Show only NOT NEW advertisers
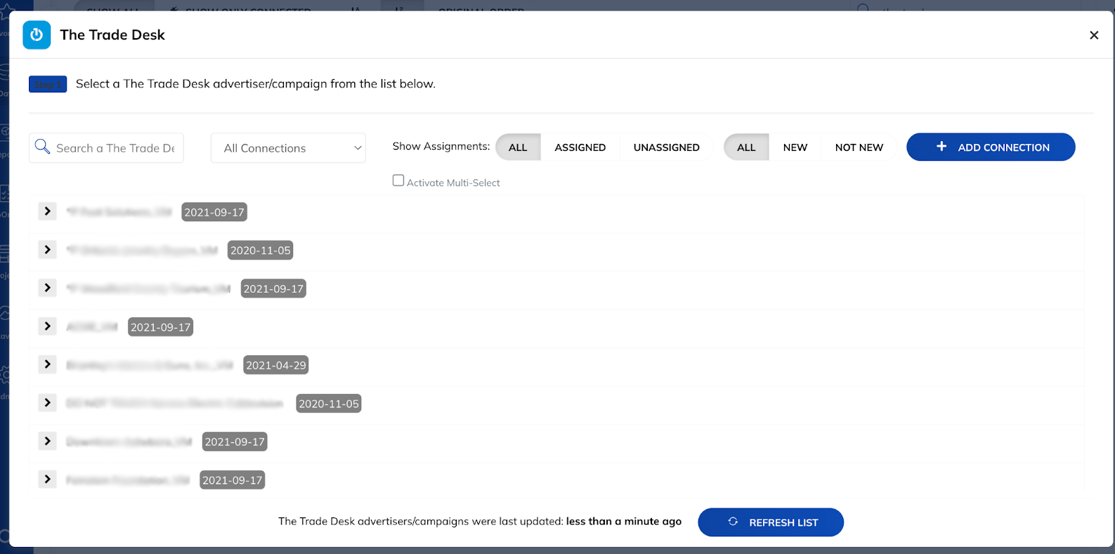 click(x=858, y=147)
